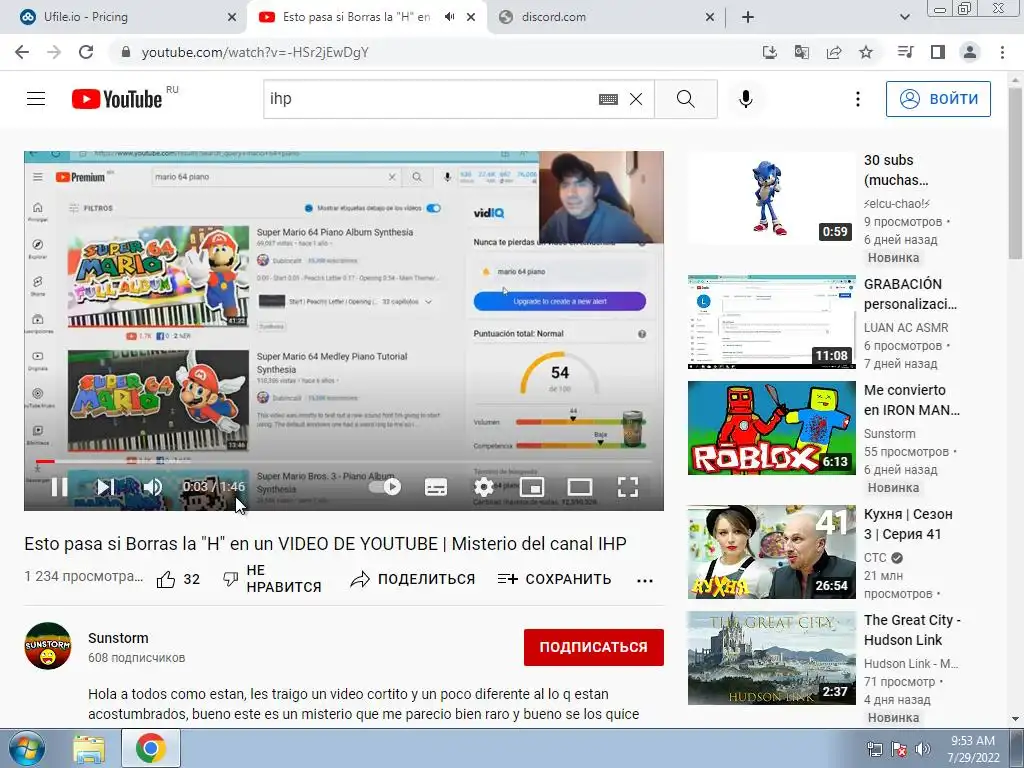The height and width of the screenshot is (768, 1024).
Task: Open Sunstorm channel name link
Action: click(118, 638)
